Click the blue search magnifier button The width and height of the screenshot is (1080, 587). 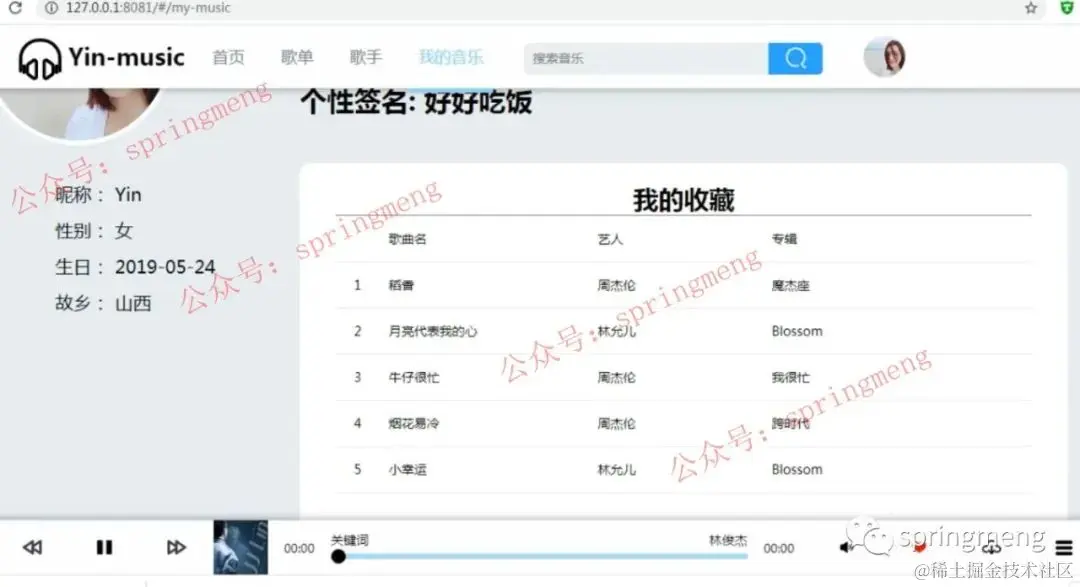(795, 59)
